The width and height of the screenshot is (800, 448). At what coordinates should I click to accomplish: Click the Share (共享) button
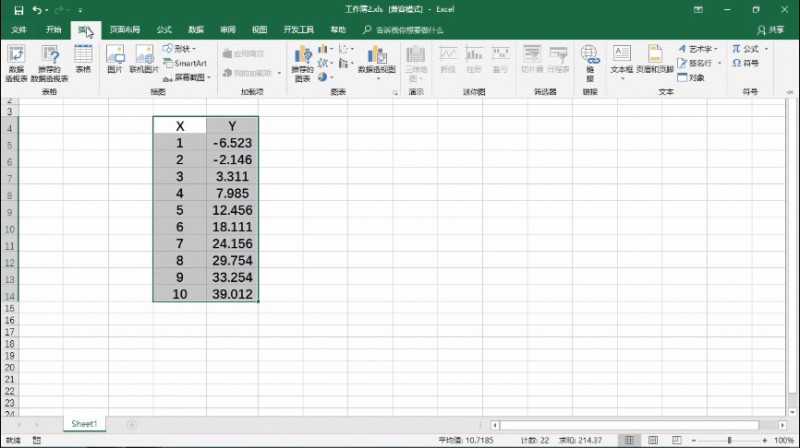(770, 30)
